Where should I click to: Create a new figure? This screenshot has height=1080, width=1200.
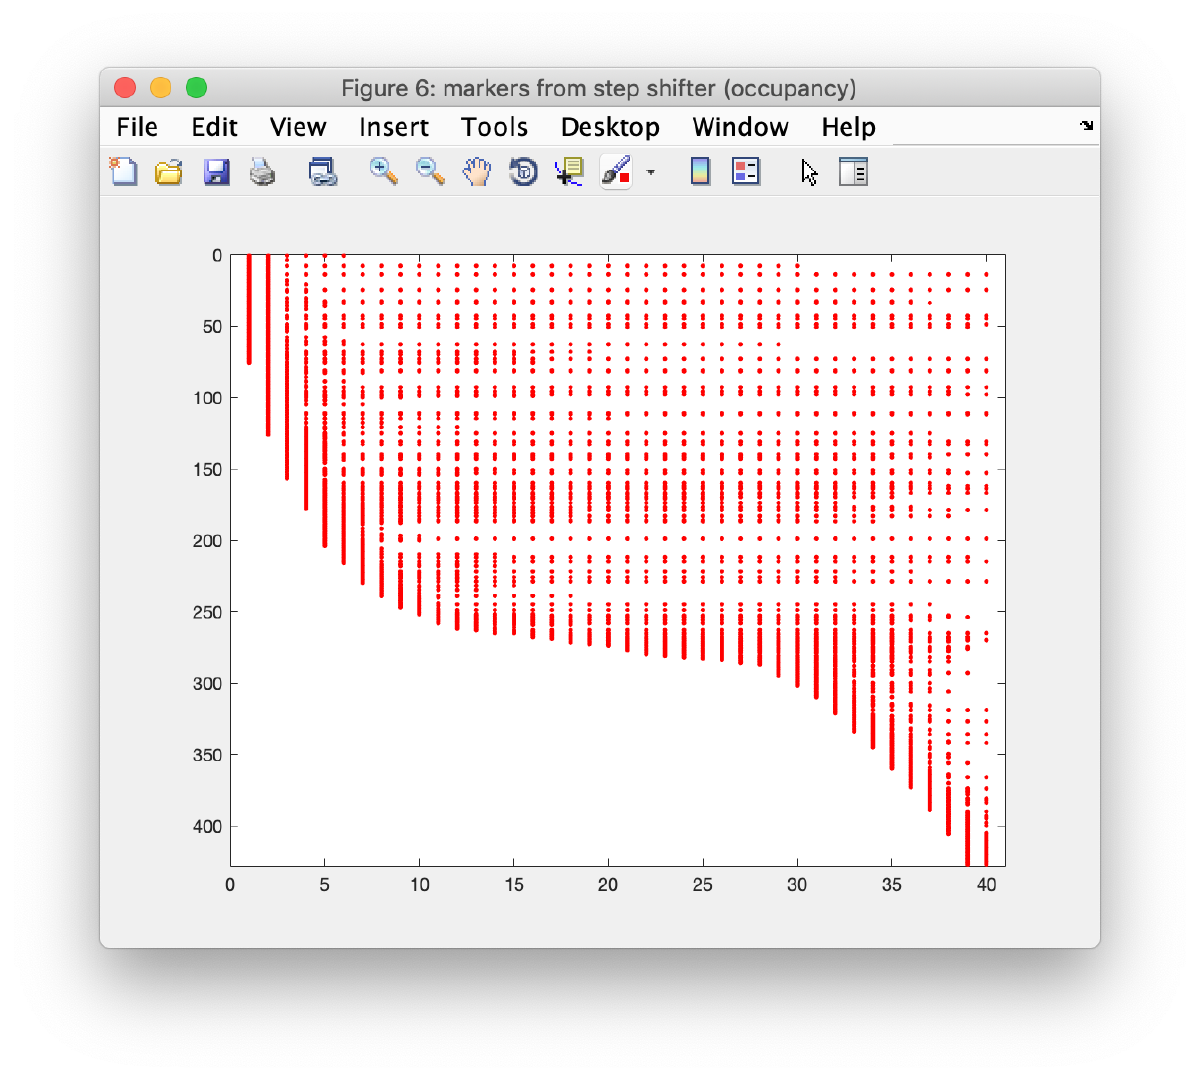pos(123,171)
